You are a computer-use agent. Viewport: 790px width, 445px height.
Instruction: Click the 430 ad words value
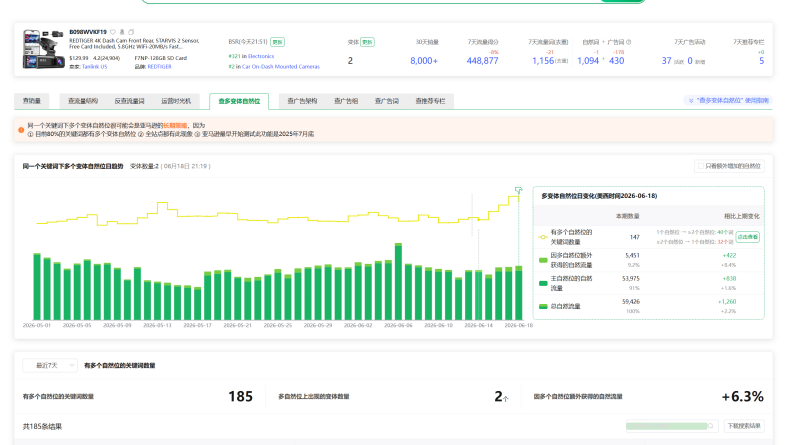click(x=616, y=60)
